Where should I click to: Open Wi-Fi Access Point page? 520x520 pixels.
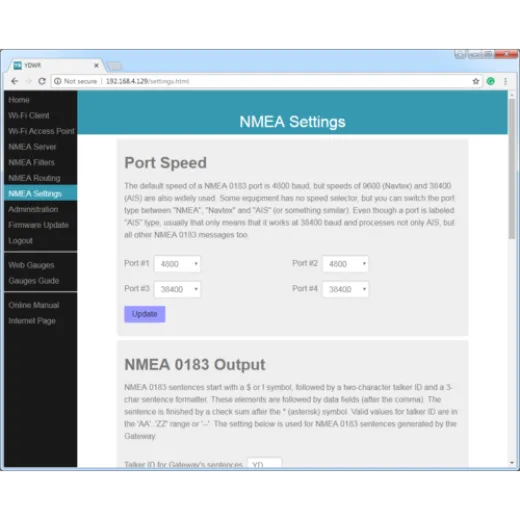pos(41,131)
